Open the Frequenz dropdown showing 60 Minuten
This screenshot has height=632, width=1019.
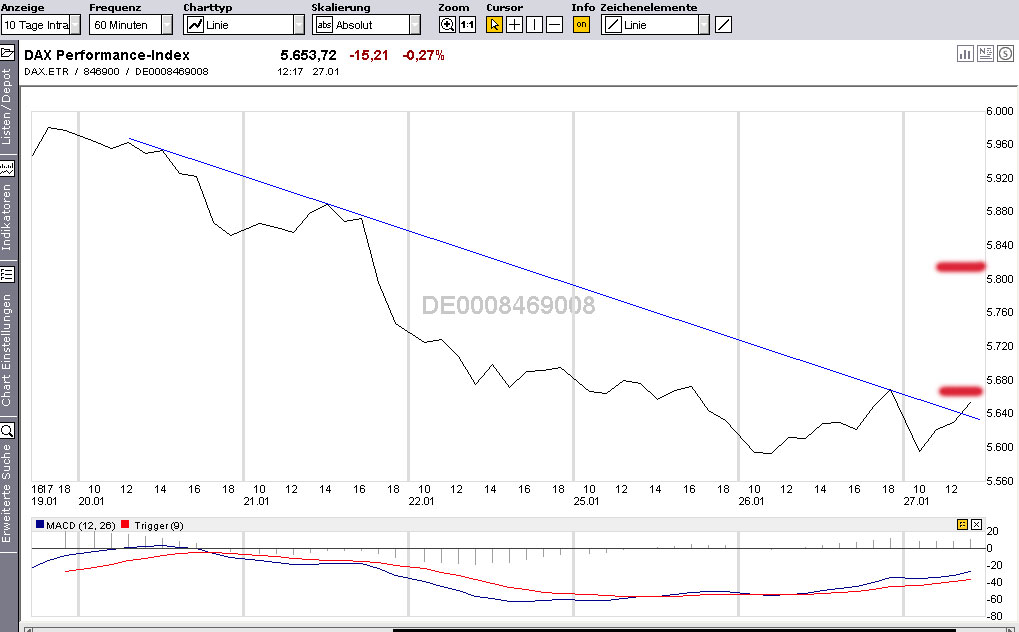127,24
